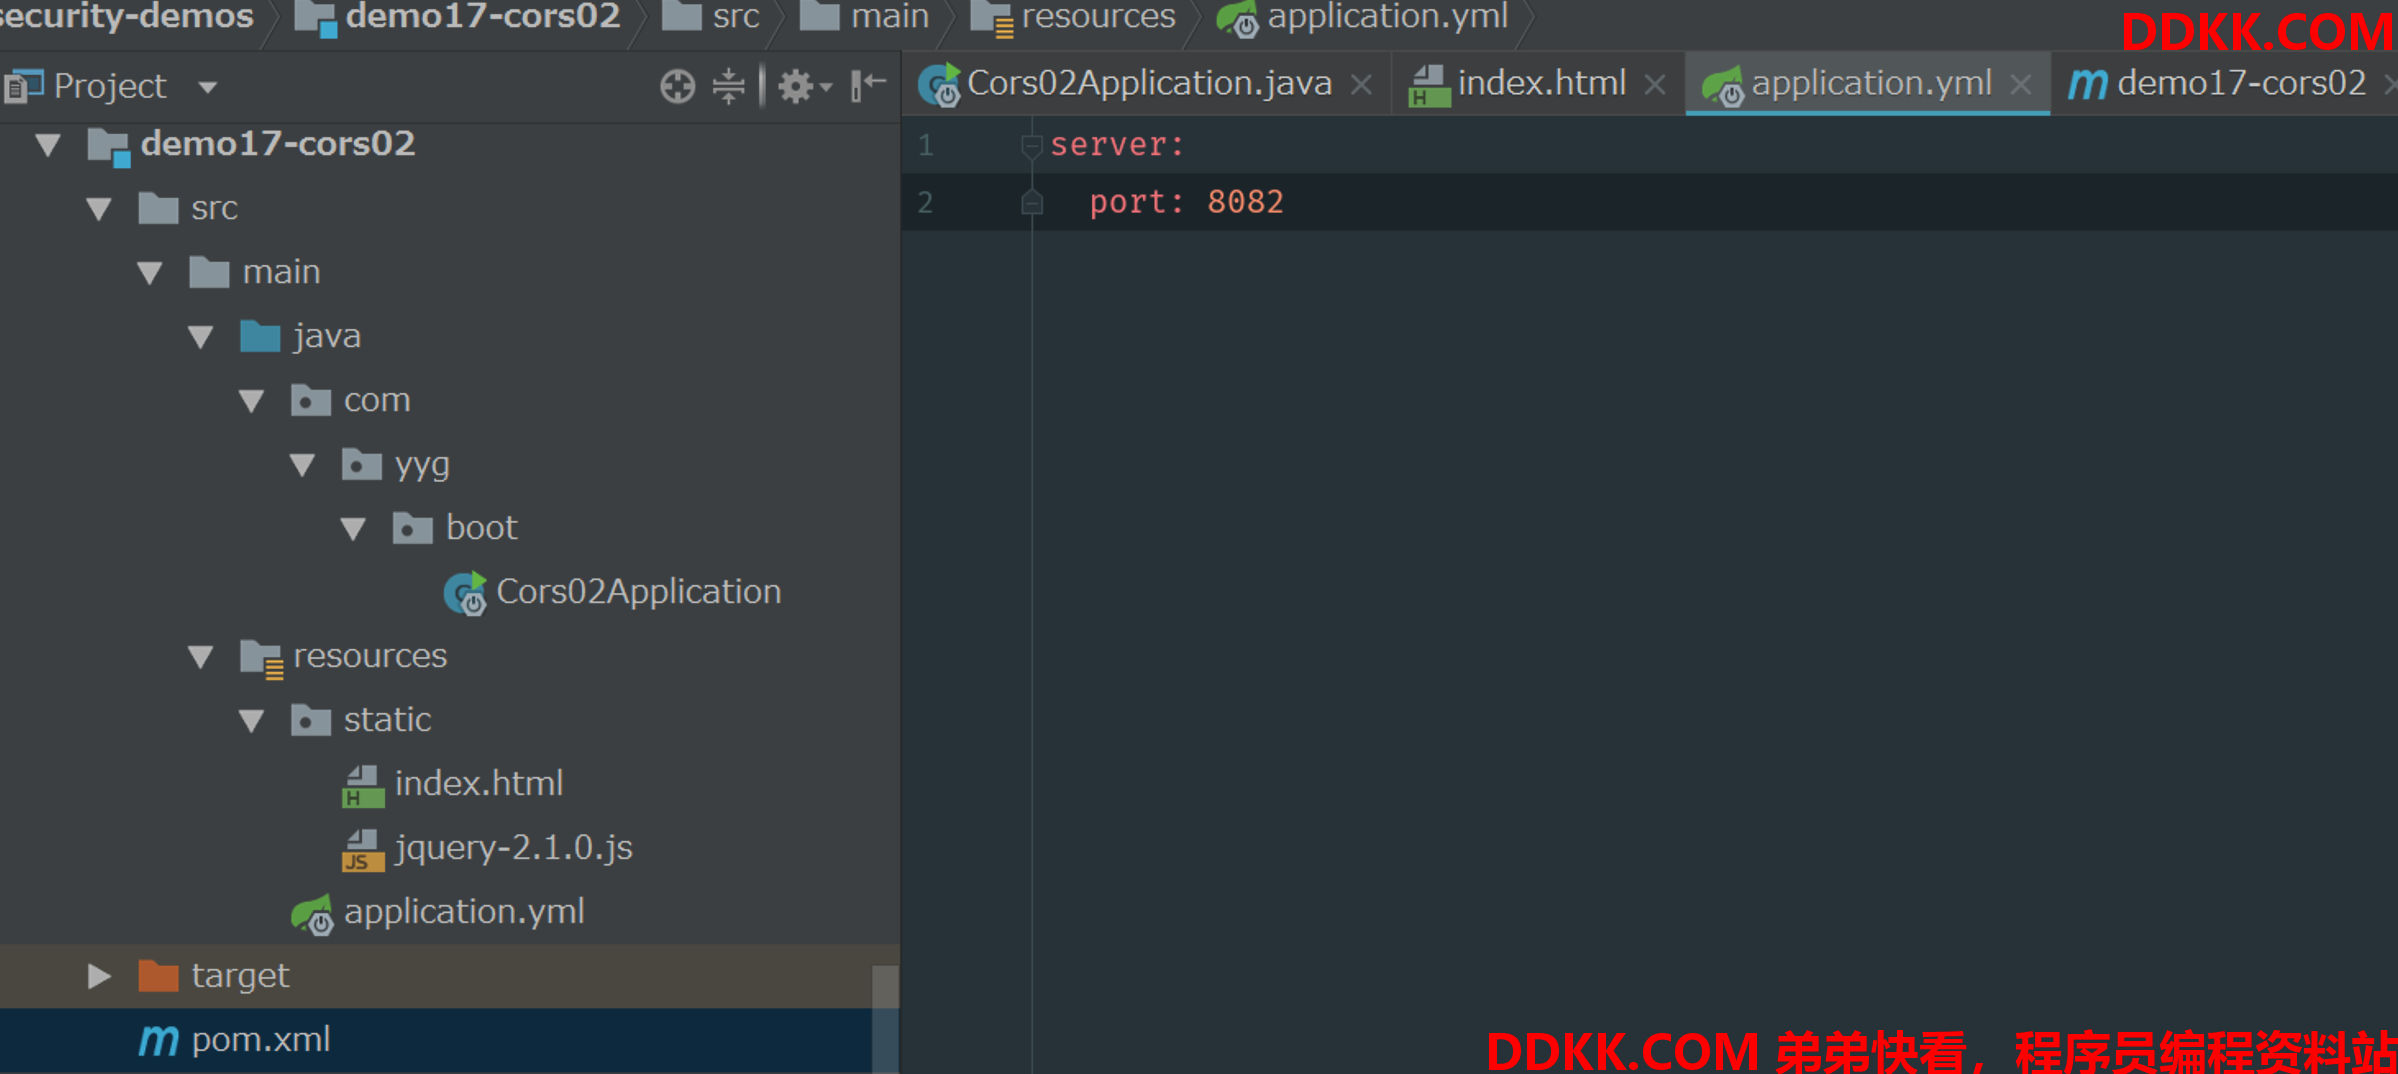Click the port value 8082
This screenshot has width=2398, height=1074.
click(x=1245, y=202)
